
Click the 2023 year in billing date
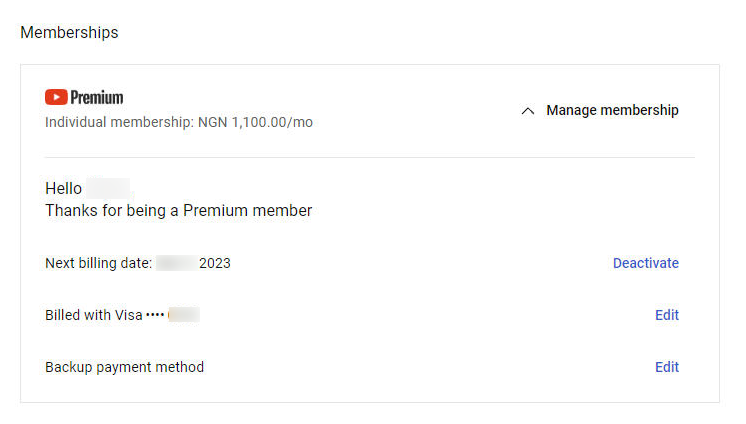pos(215,263)
